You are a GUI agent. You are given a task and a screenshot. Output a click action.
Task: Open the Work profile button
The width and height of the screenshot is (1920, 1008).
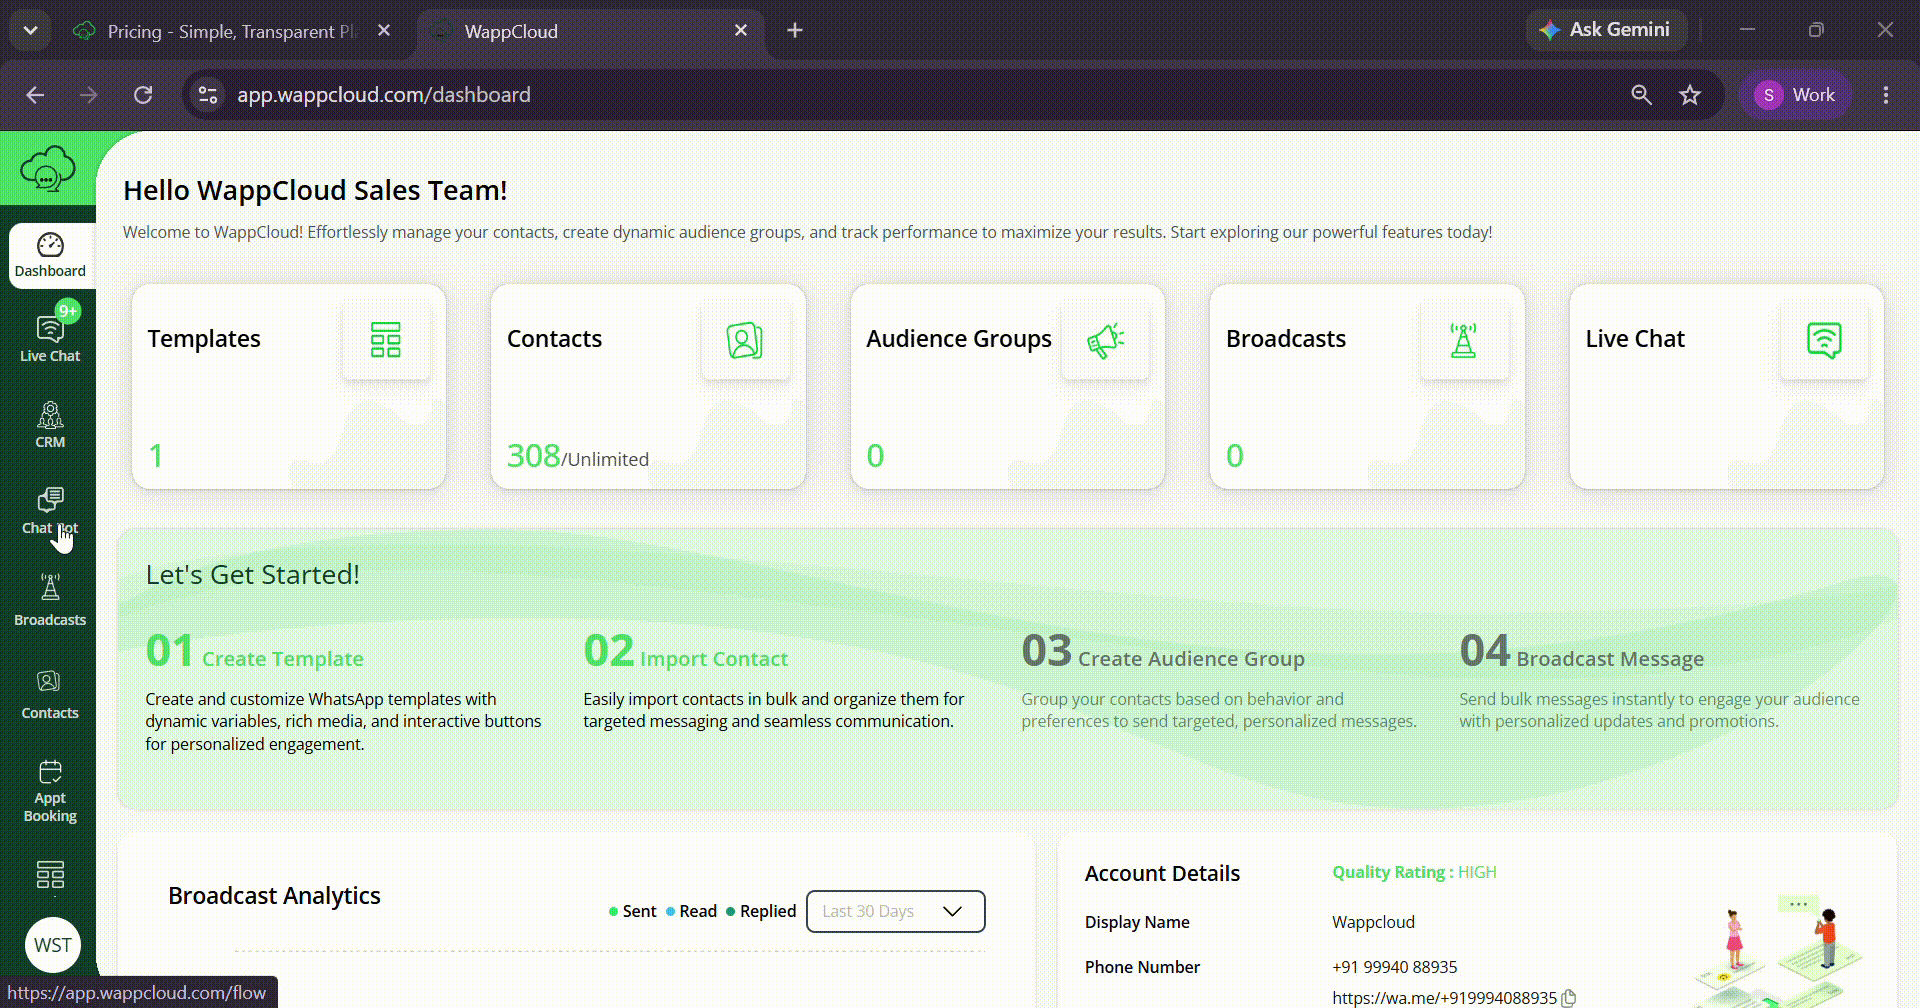tap(1796, 95)
